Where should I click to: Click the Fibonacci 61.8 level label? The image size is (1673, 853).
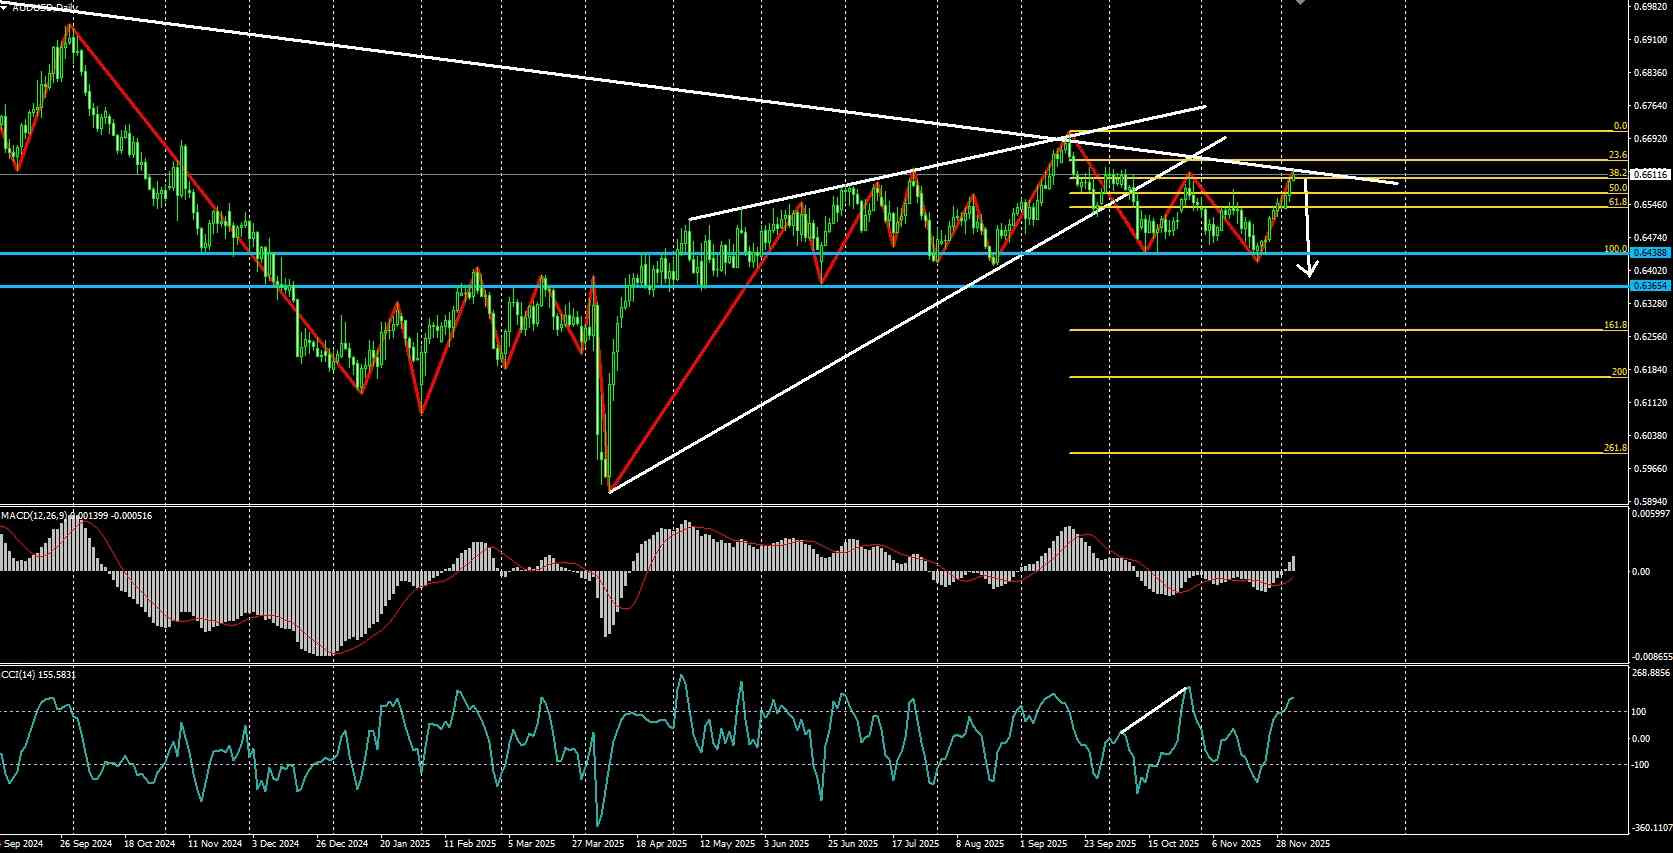coord(1618,203)
